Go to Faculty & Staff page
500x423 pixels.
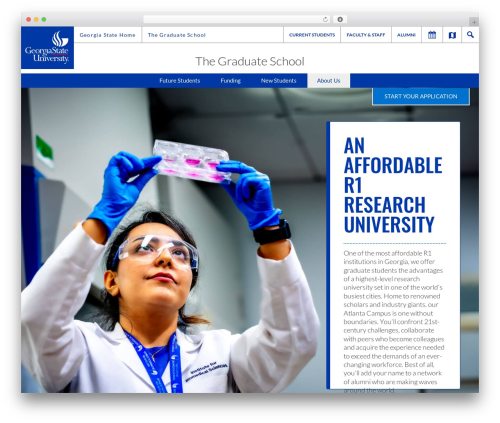[366, 35]
